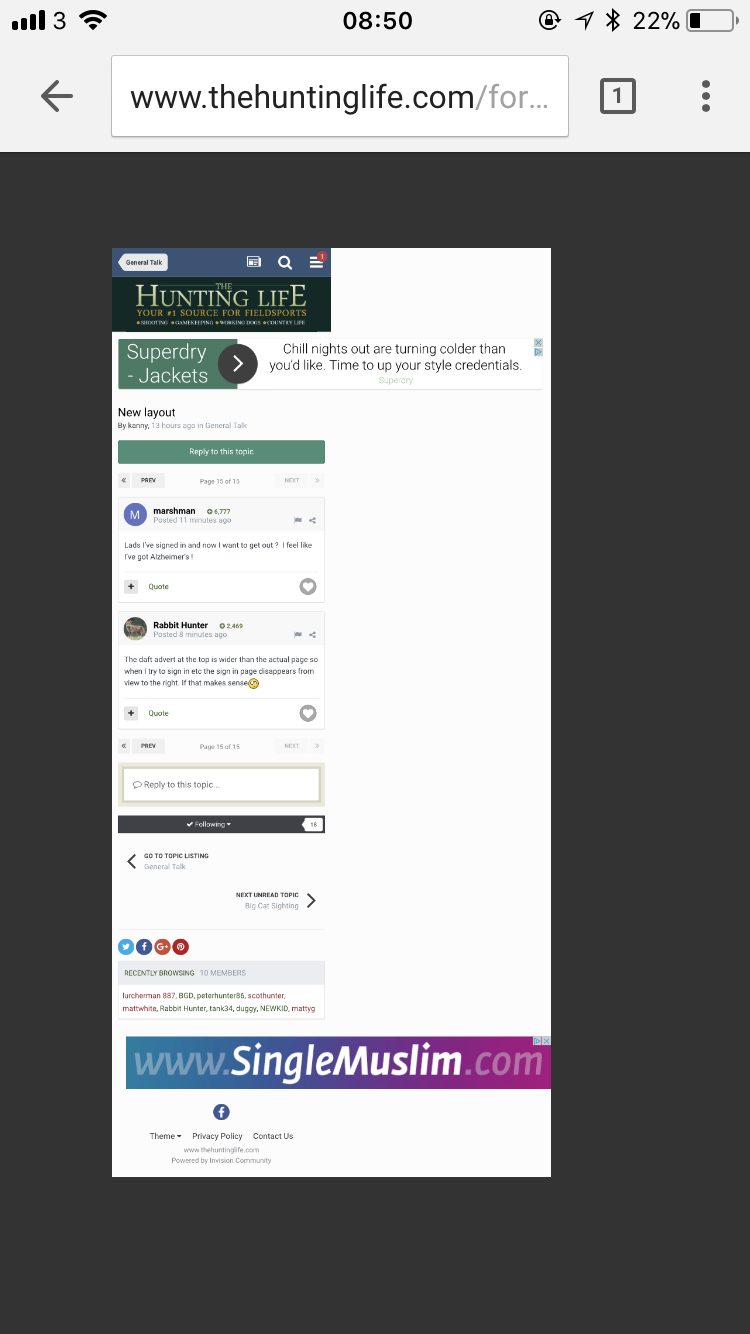Image resolution: width=750 pixels, height=1334 pixels.
Task: Go to the PREV page at the top
Action: click(x=148, y=481)
